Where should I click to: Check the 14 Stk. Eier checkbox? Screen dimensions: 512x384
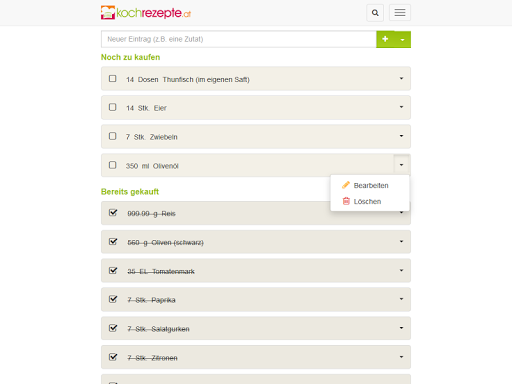coord(113,107)
